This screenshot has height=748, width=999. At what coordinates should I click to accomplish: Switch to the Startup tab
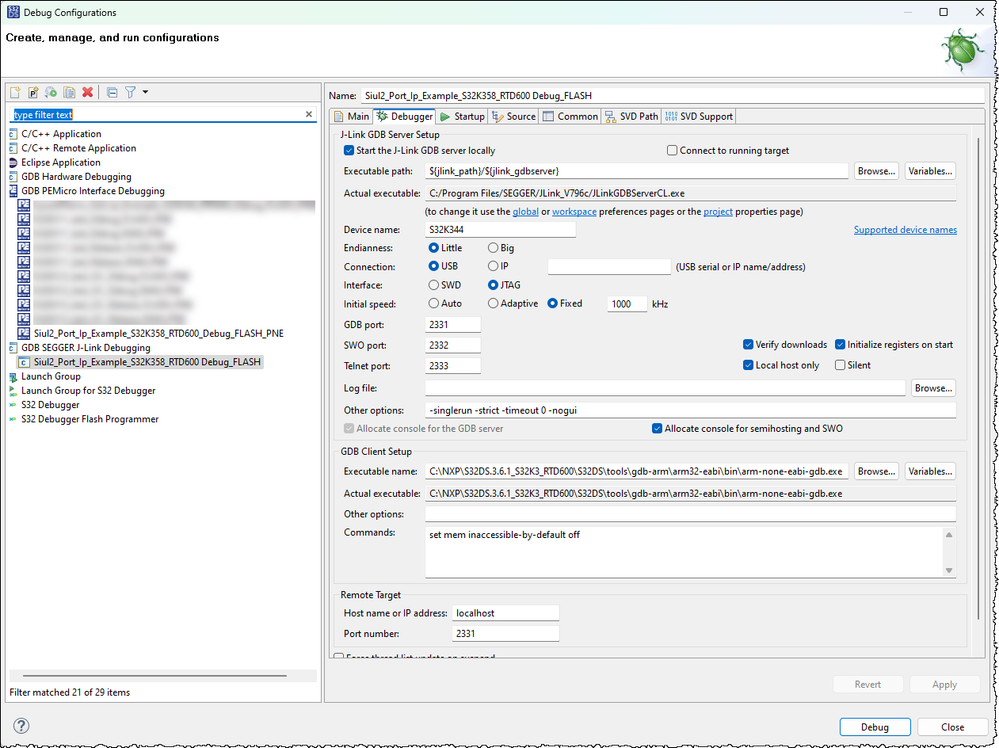click(x=463, y=116)
